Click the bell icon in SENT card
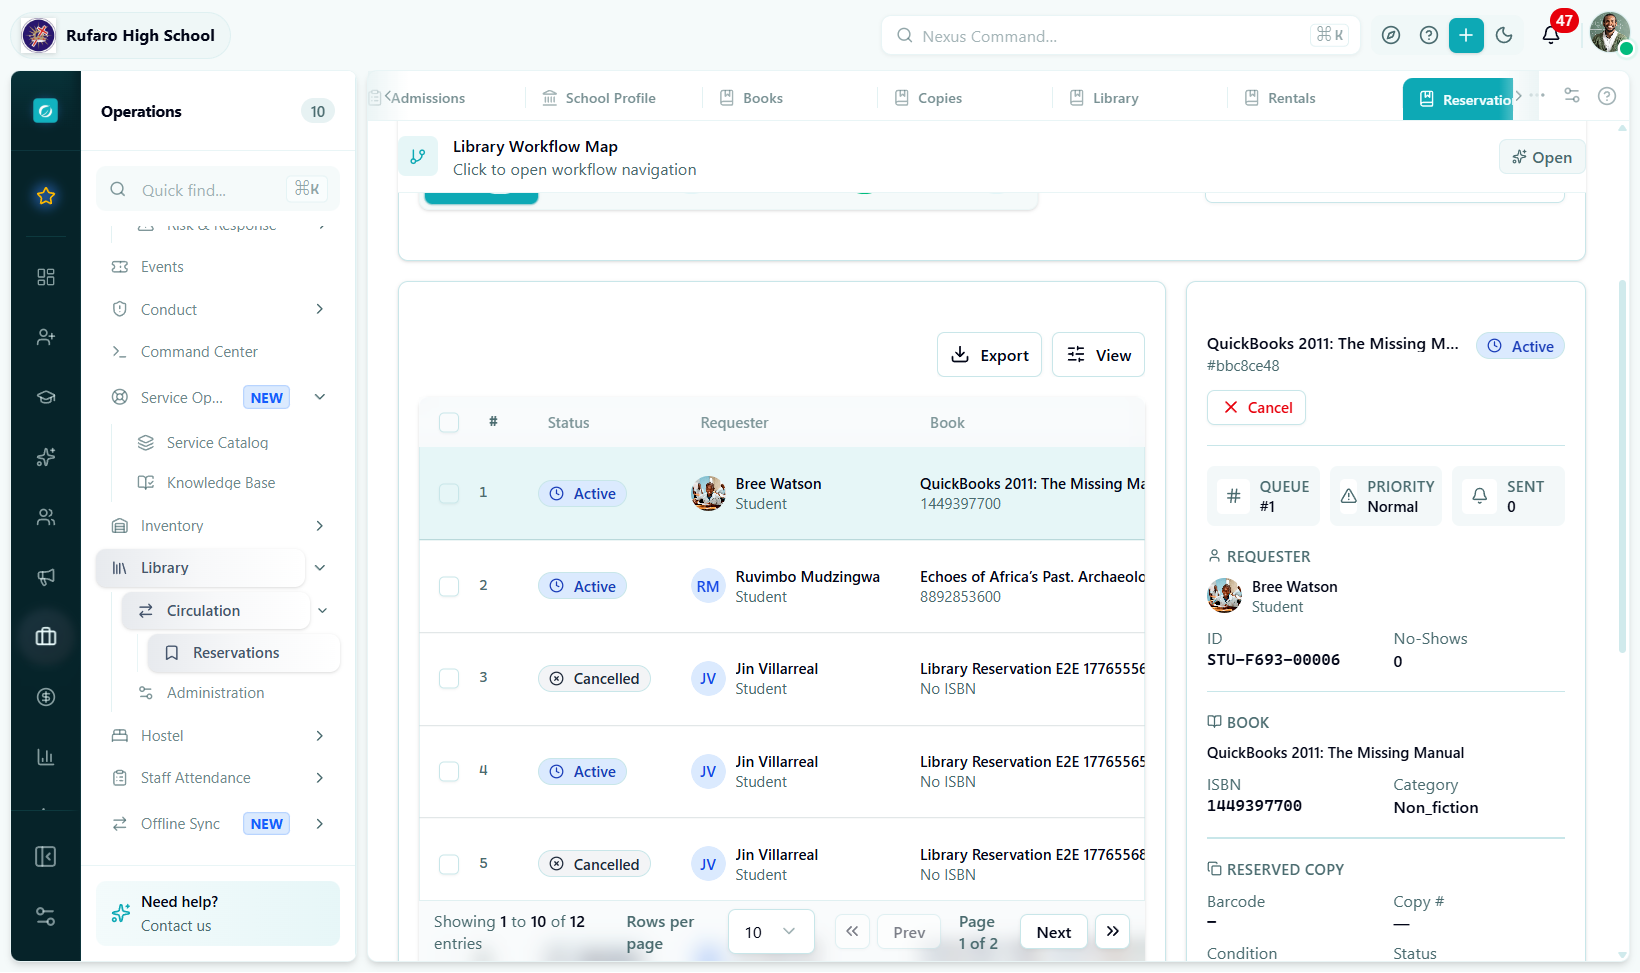 (x=1480, y=496)
